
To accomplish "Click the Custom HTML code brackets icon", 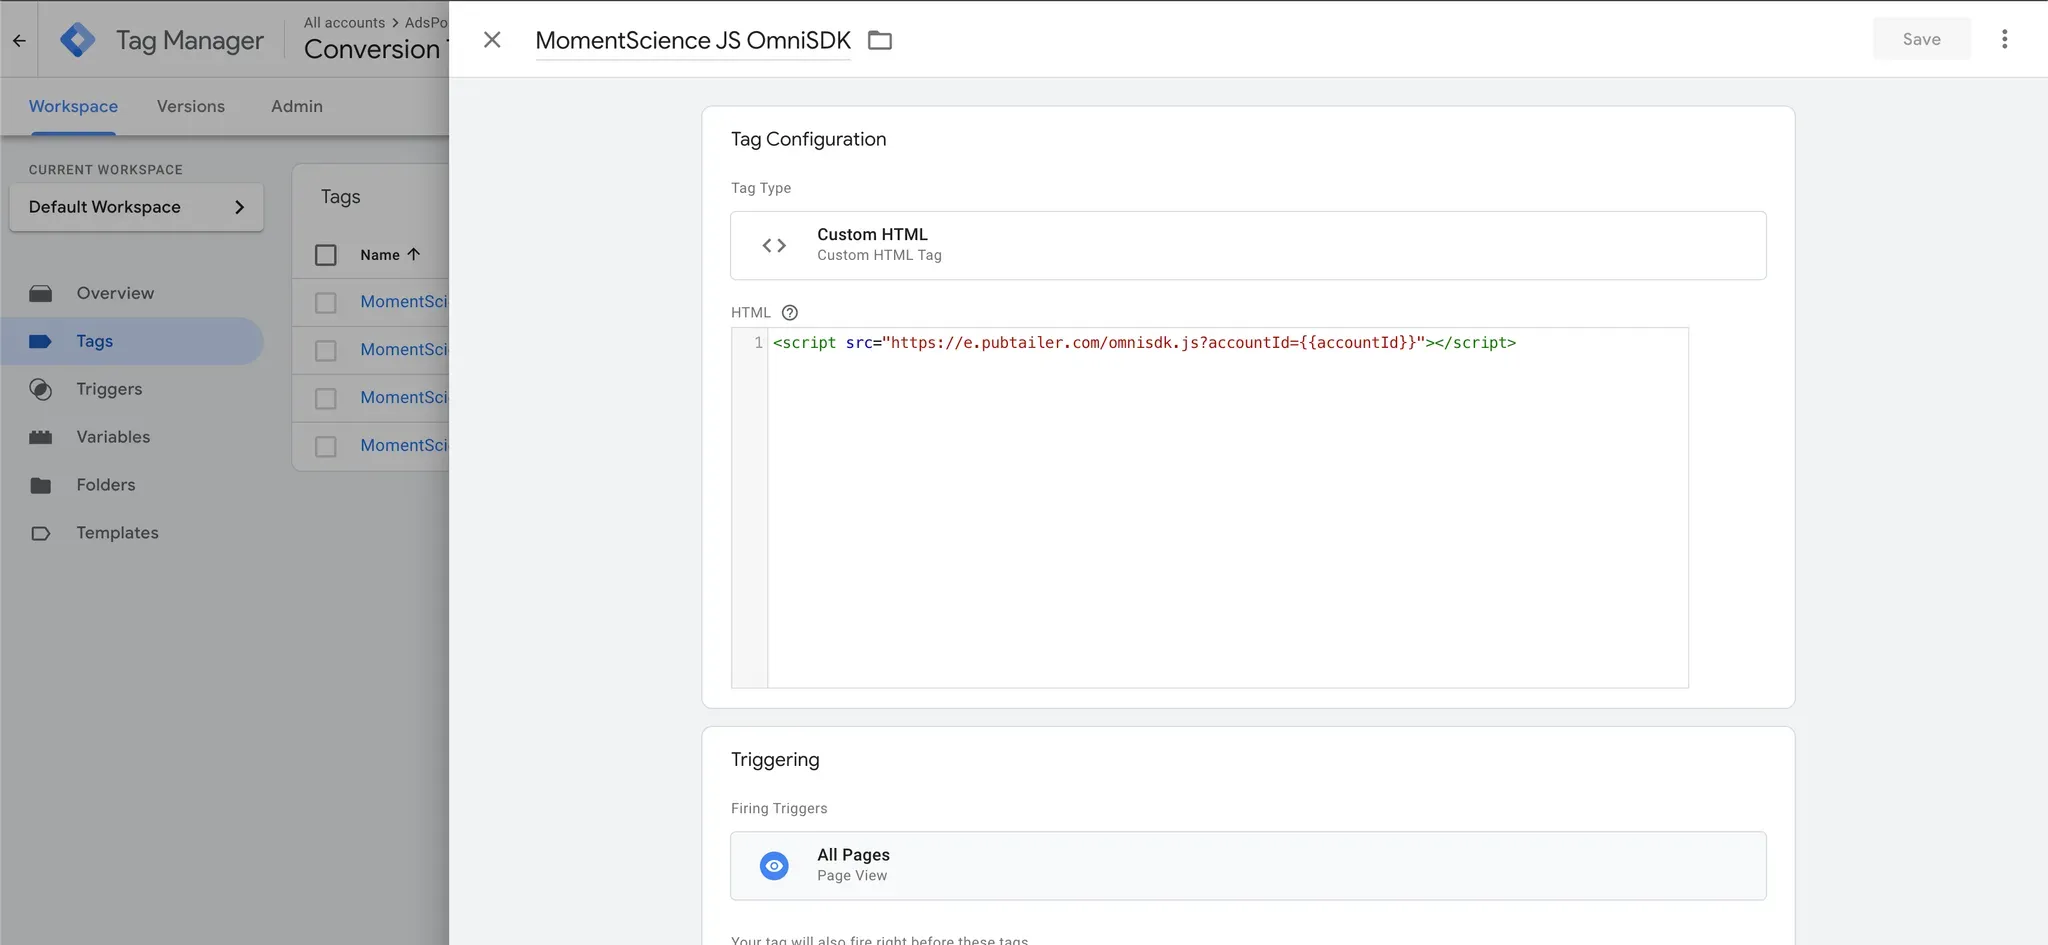I will click(774, 245).
